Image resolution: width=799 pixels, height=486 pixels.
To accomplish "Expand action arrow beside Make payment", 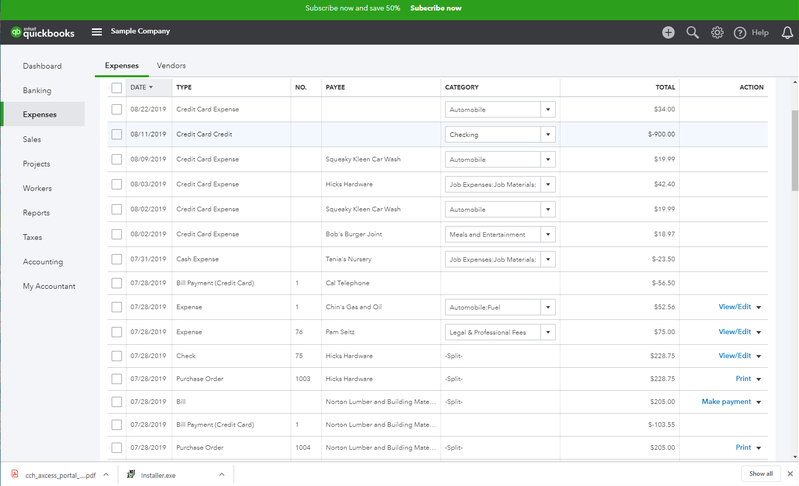I will (x=759, y=402).
